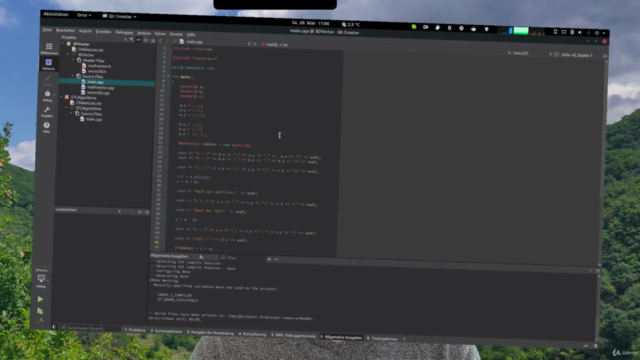
Task: Click the 2,5 °C weather indicator
Action: pos(351,24)
